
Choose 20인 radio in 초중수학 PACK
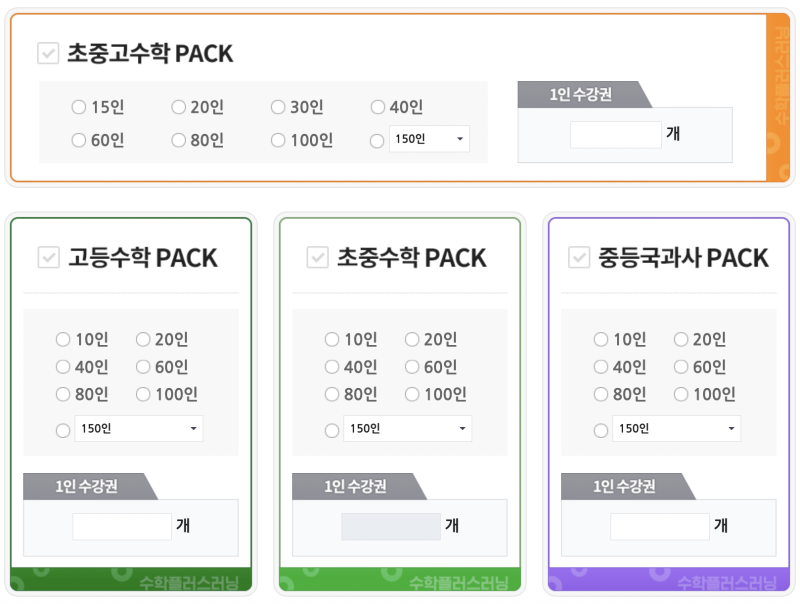point(412,339)
